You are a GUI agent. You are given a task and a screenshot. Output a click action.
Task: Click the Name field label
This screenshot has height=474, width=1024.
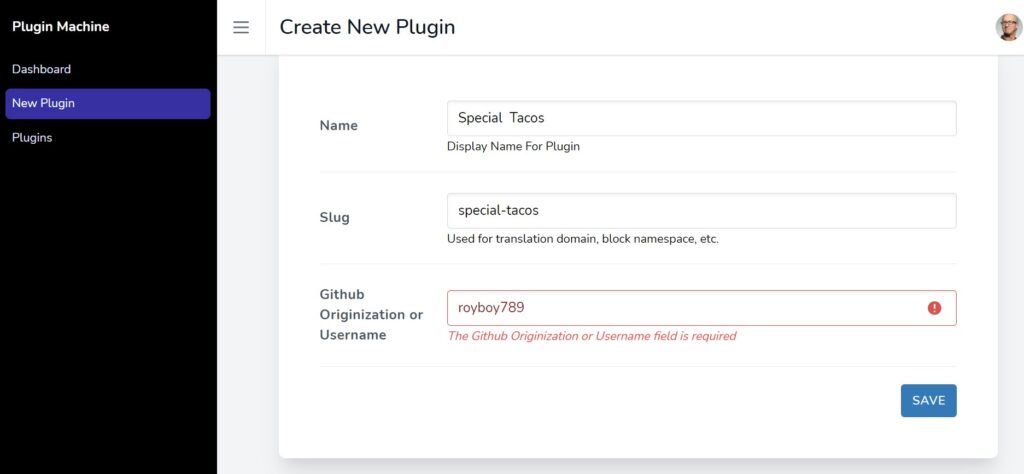[338, 125]
